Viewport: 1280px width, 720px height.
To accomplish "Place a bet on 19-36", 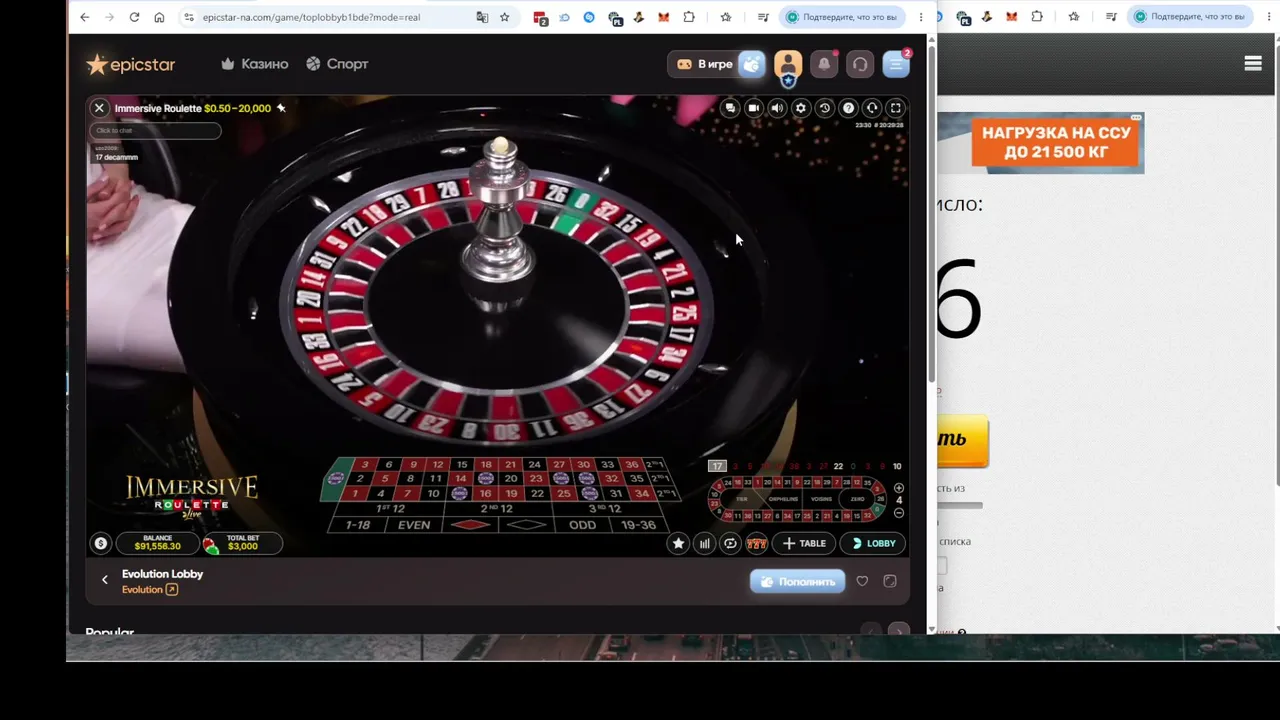I will point(639,525).
